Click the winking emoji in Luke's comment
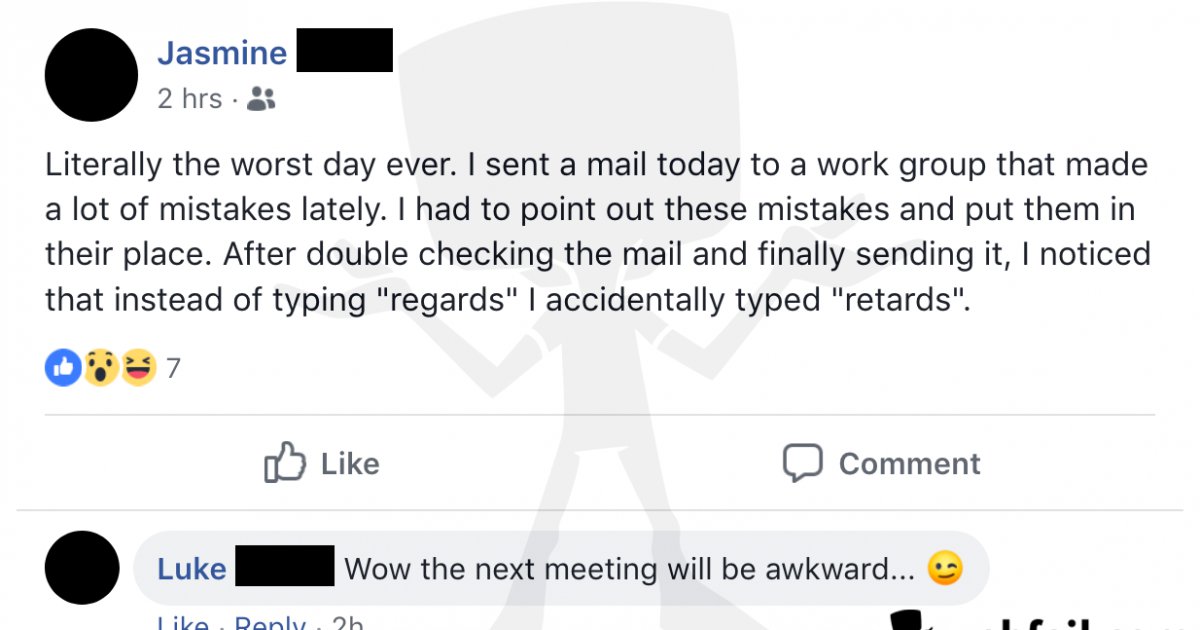 (945, 569)
